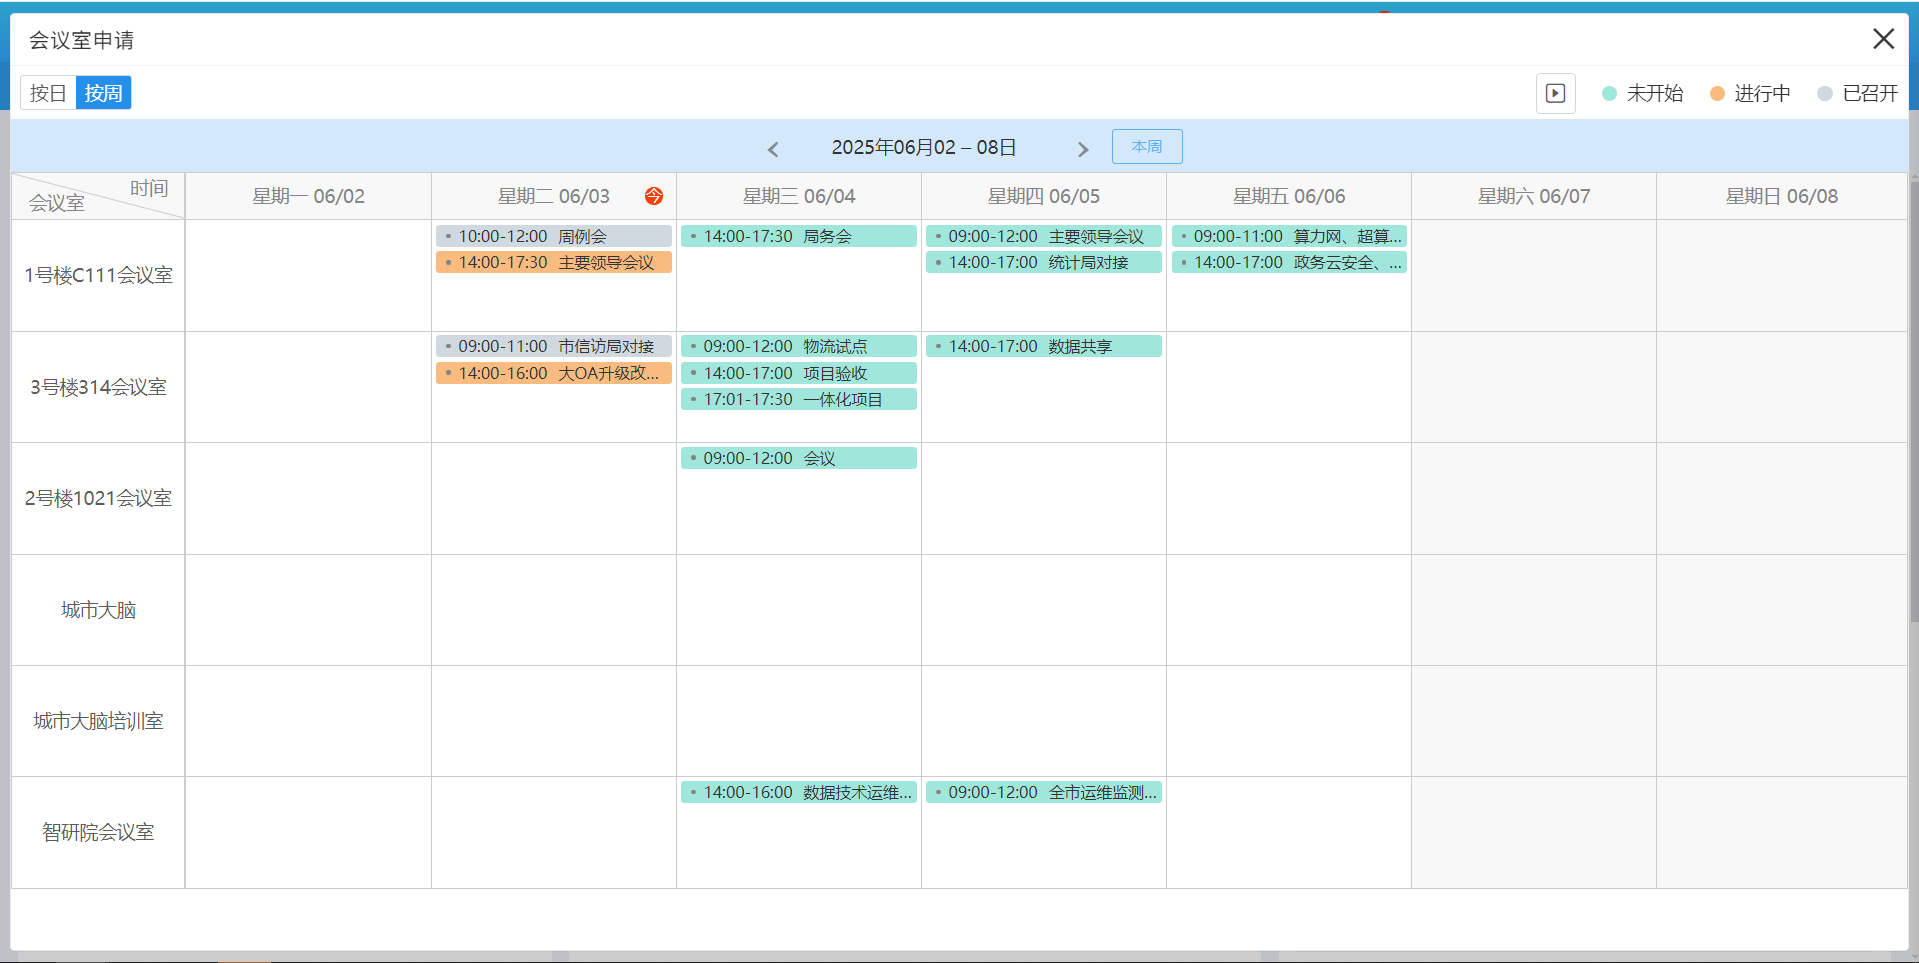
Task: Open the 14:00-17:00 数据共享 meeting
Action: coord(1043,346)
